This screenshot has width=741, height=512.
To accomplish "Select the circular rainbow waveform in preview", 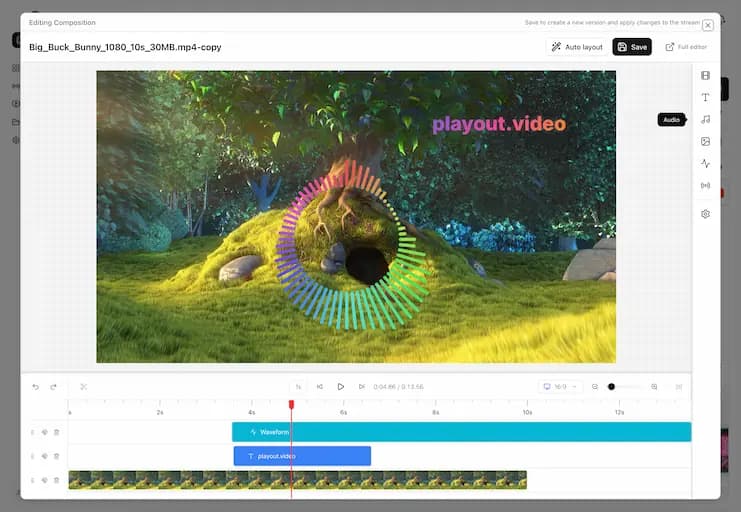I will pyautogui.click(x=353, y=244).
